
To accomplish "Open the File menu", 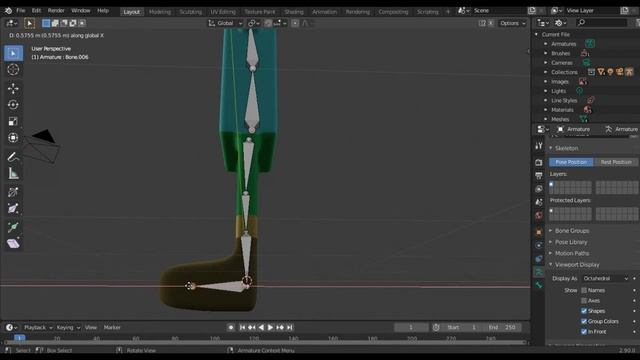I will click(x=21, y=11).
